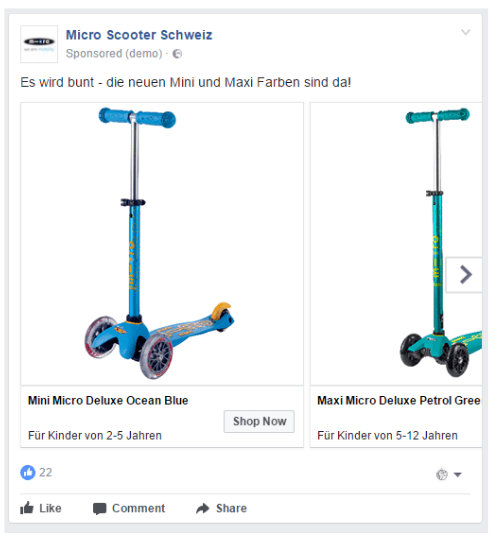Click the blue thumbs-up reaction icon
This screenshot has width=497, height=539.
pos(27,473)
